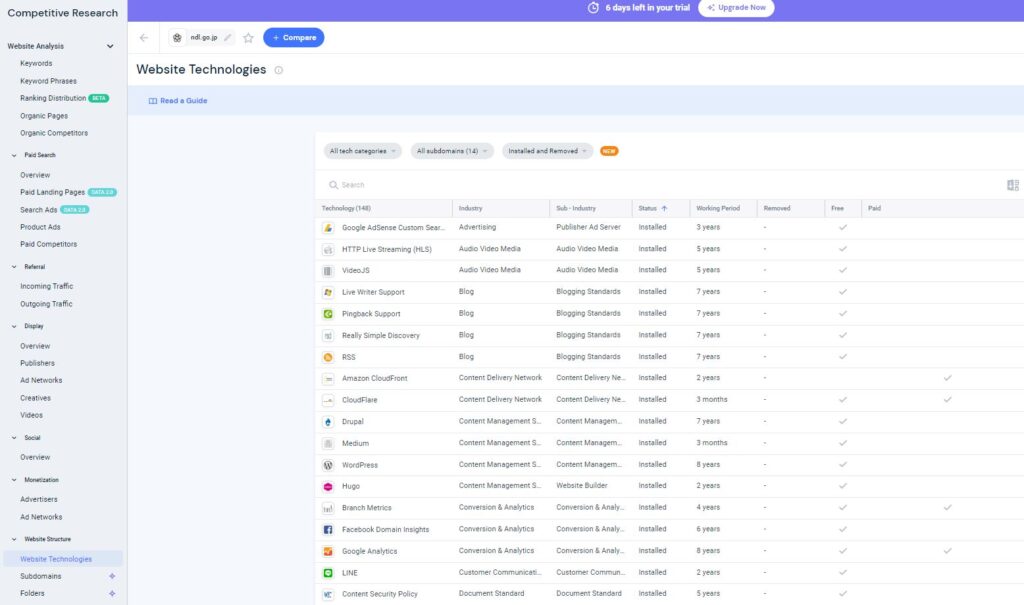Open Paid Competitors in the sidebar
Screen dimensions: 1024x605
coord(48,244)
